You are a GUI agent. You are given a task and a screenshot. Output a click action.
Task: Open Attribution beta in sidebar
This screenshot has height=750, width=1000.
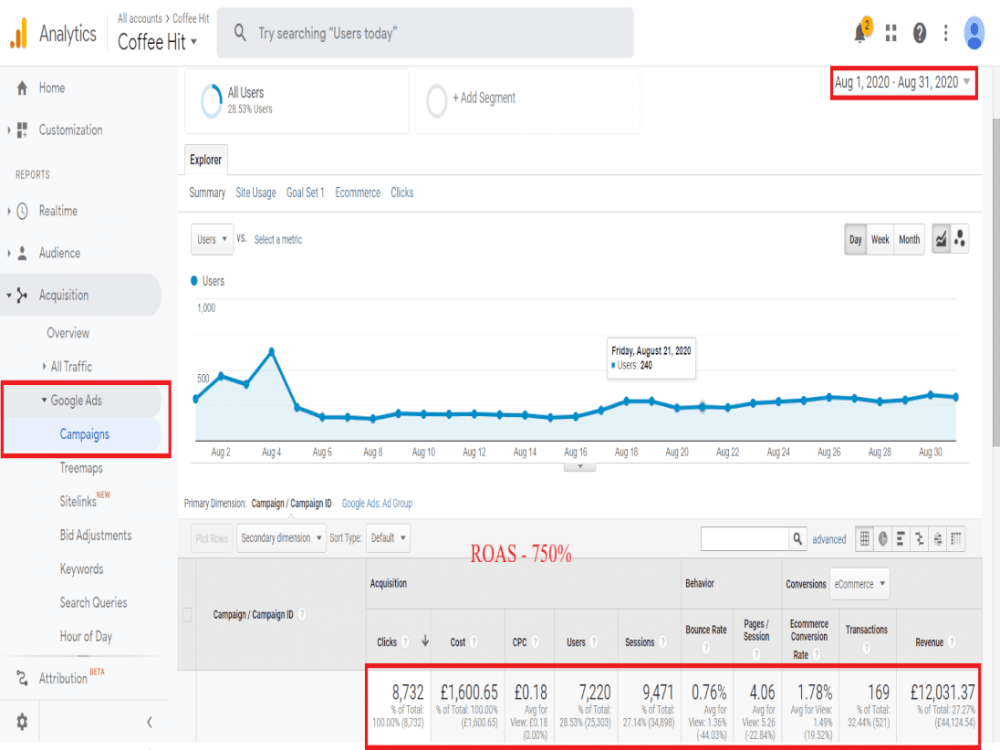(x=62, y=678)
